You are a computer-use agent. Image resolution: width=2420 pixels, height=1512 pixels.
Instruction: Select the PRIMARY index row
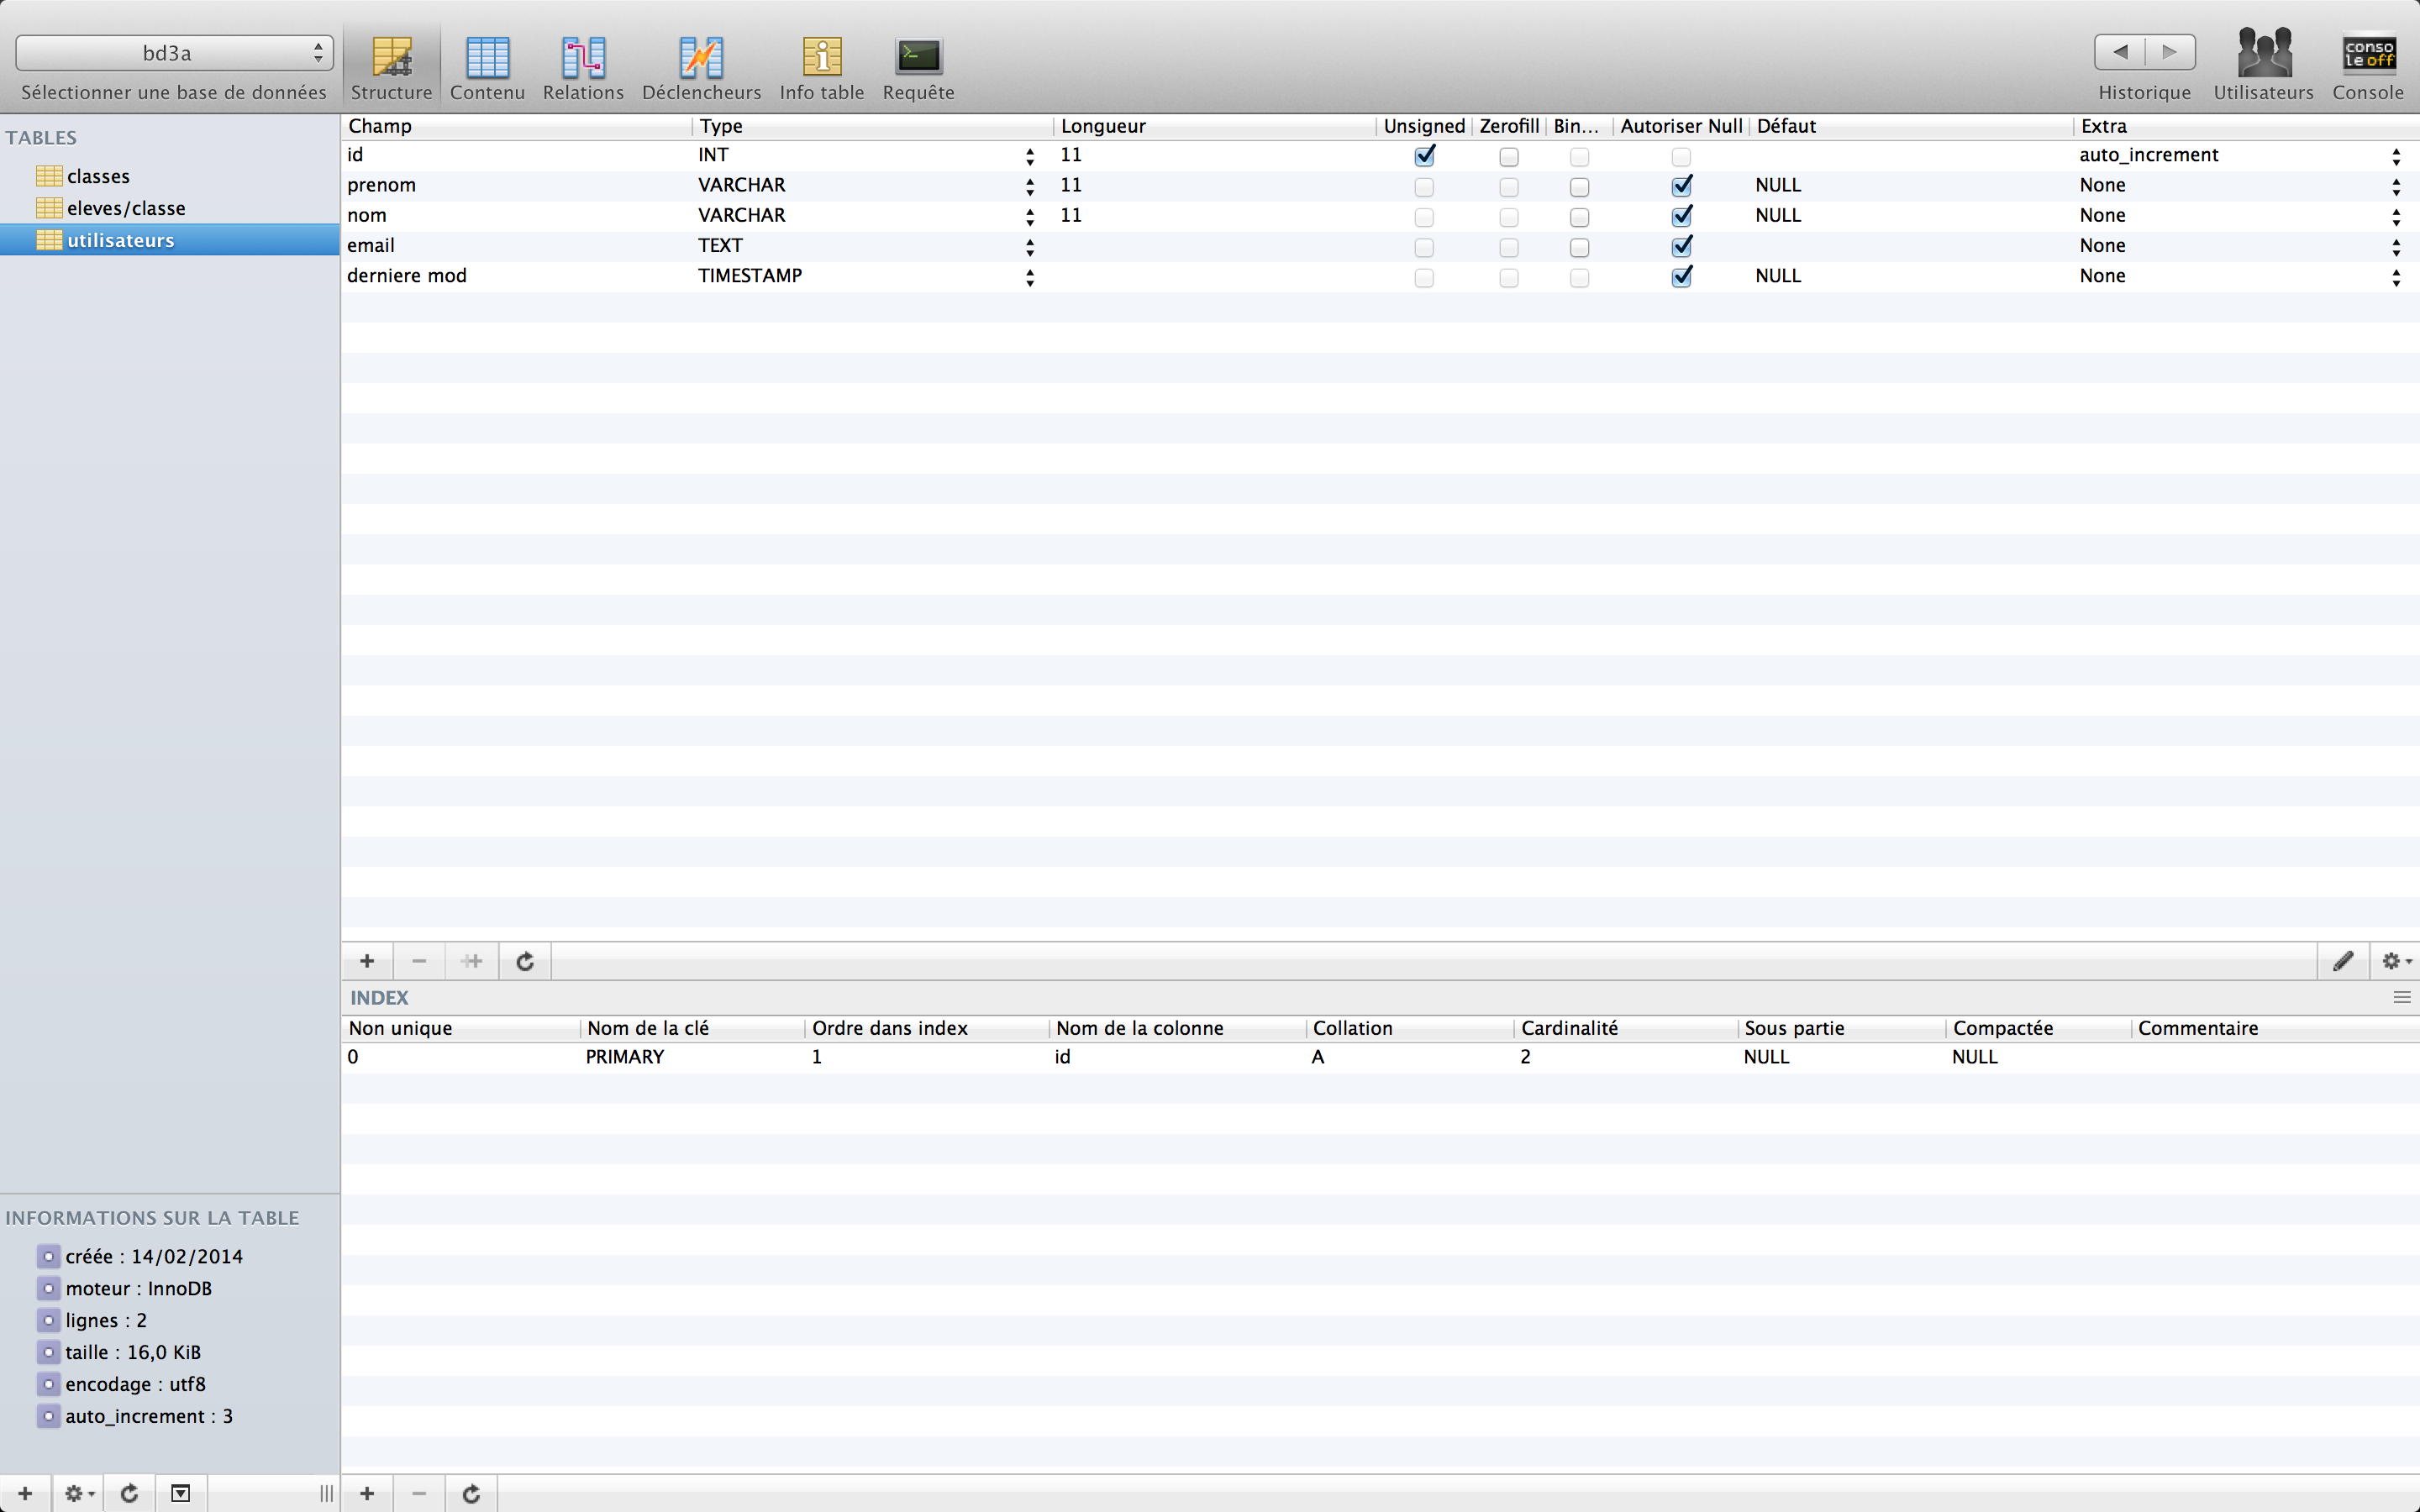pos(1380,1057)
